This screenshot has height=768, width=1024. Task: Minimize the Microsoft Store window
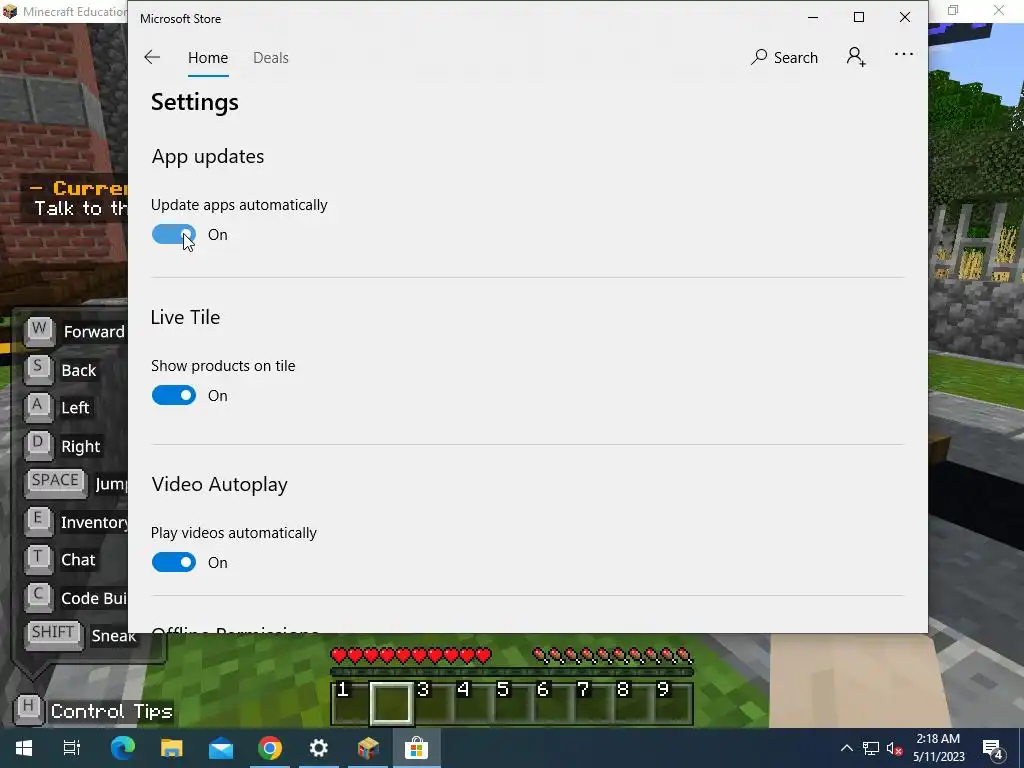click(x=813, y=18)
